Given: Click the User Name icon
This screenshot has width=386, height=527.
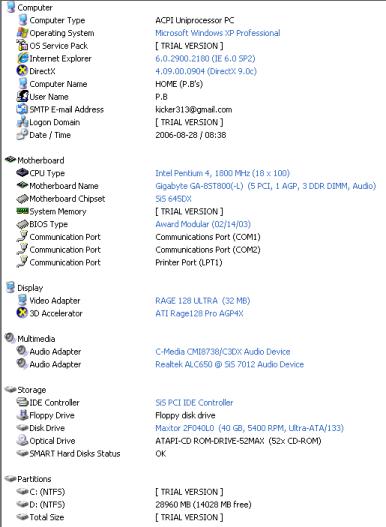Looking at the screenshot, I should tap(22, 96).
